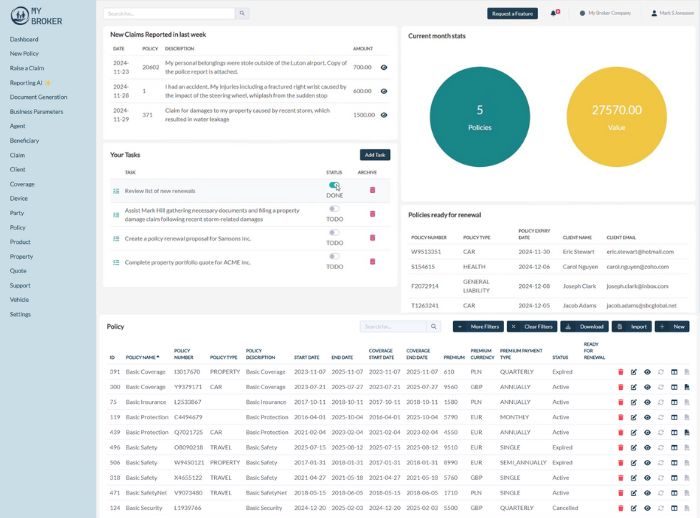Click the notifications bell icon
Viewport: 700px width, 518px height.
[x=554, y=13]
